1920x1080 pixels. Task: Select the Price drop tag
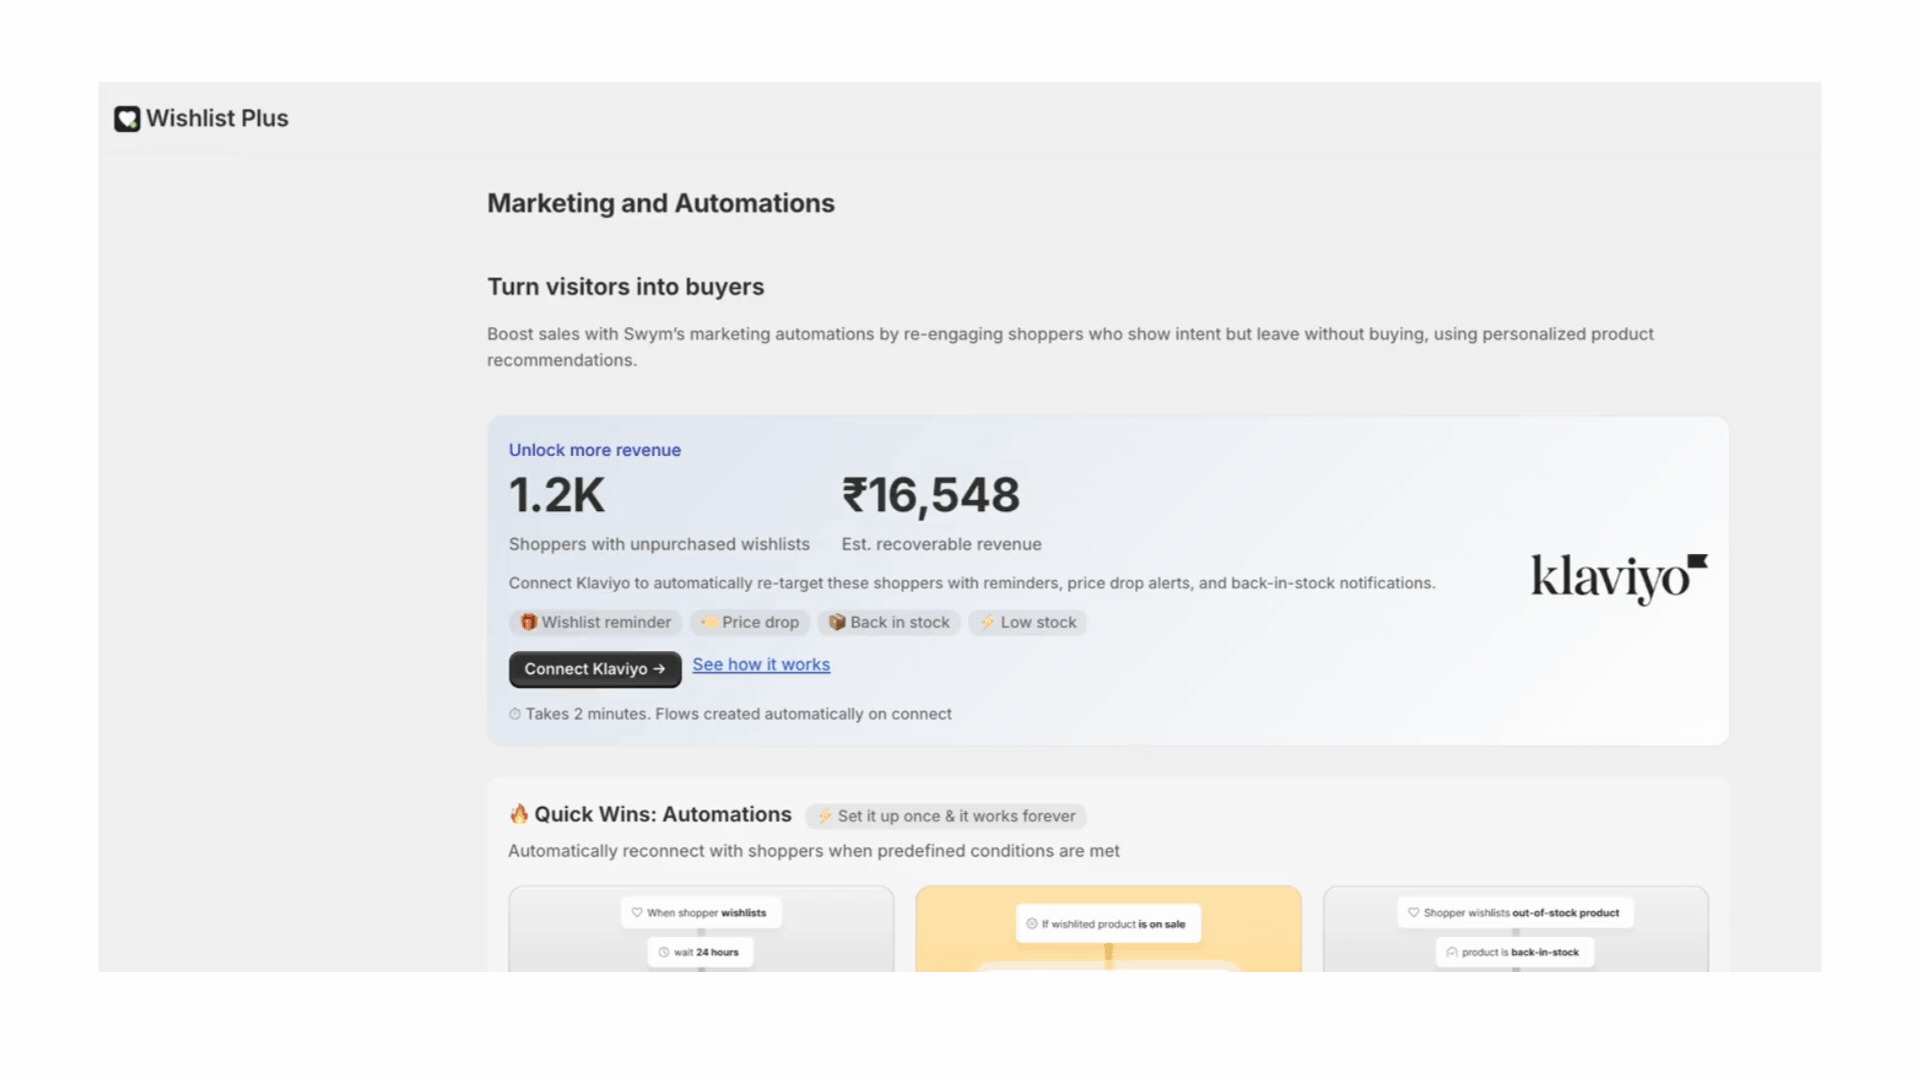pyautogui.click(x=750, y=622)
